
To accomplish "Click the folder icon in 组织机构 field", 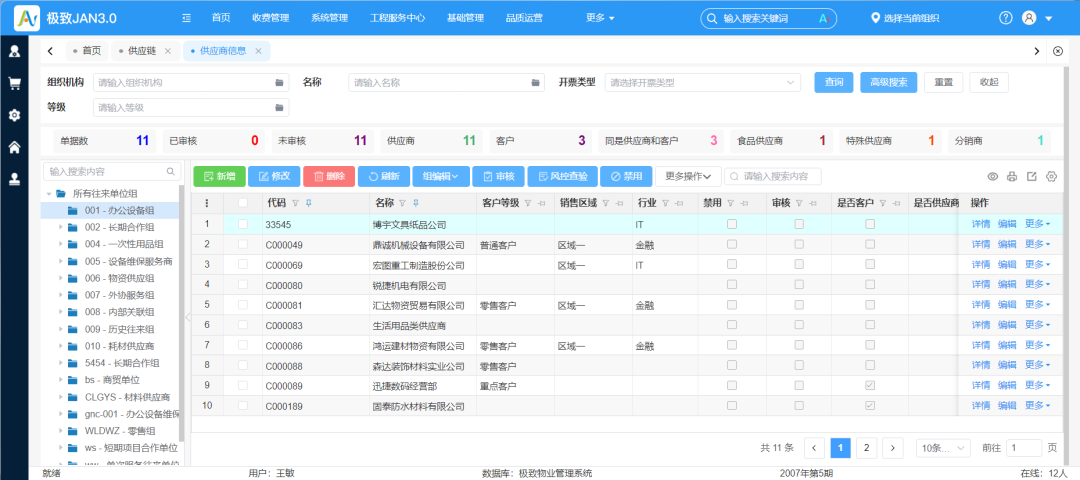I will (279, 83).
